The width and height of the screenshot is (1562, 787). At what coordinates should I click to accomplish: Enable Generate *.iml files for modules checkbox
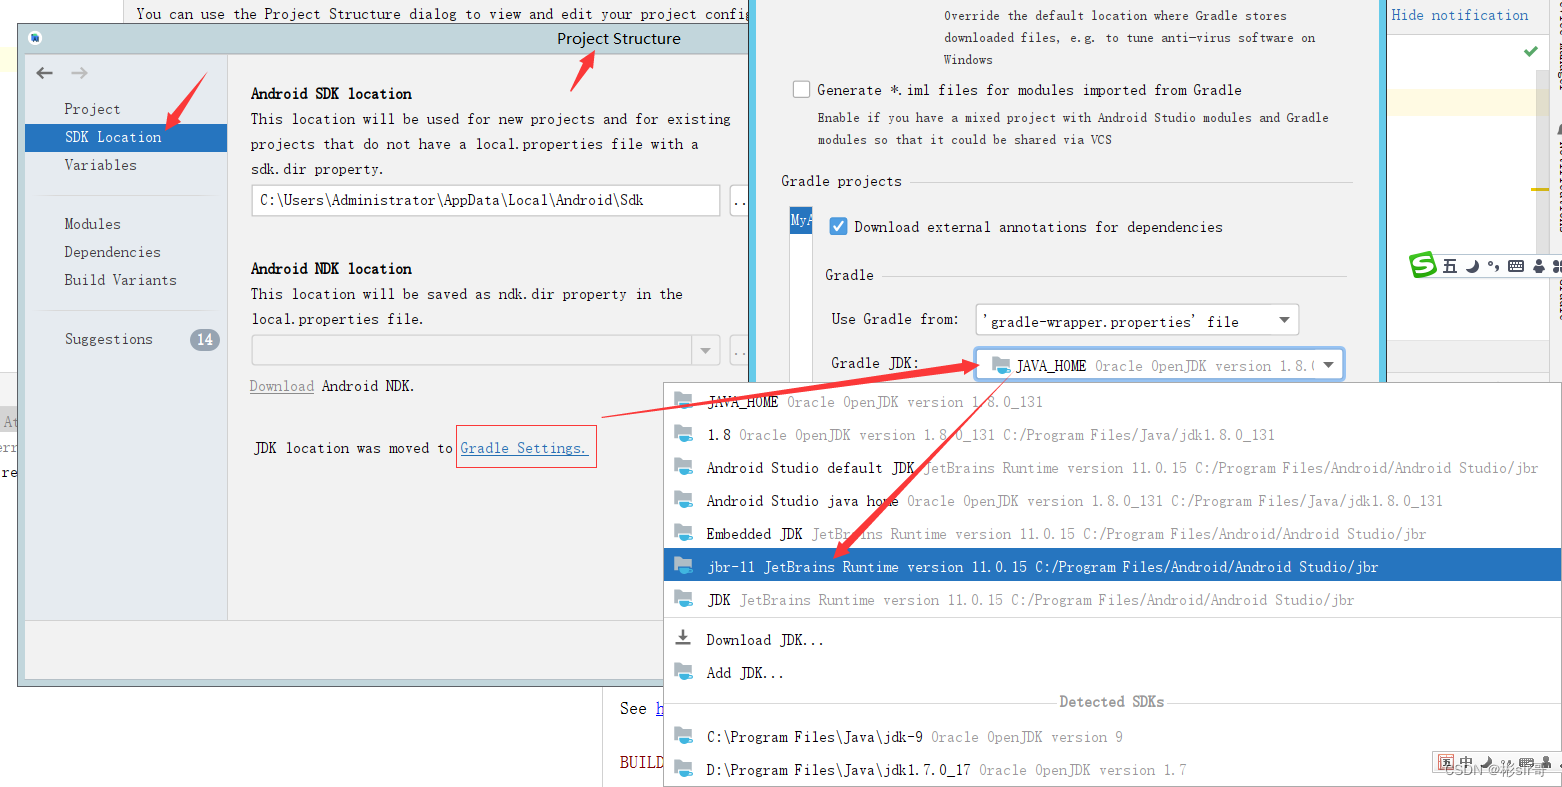(x=801, y=89)
